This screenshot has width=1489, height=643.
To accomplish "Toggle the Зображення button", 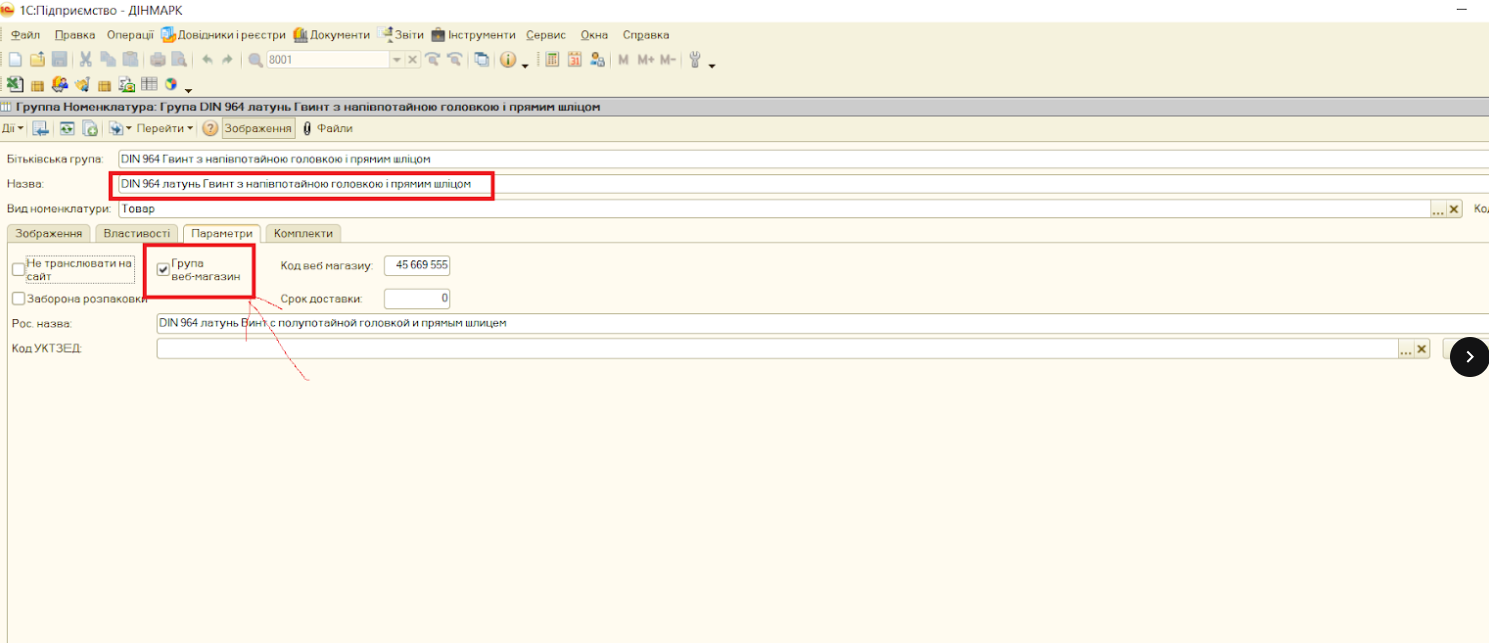I will 258,128.
